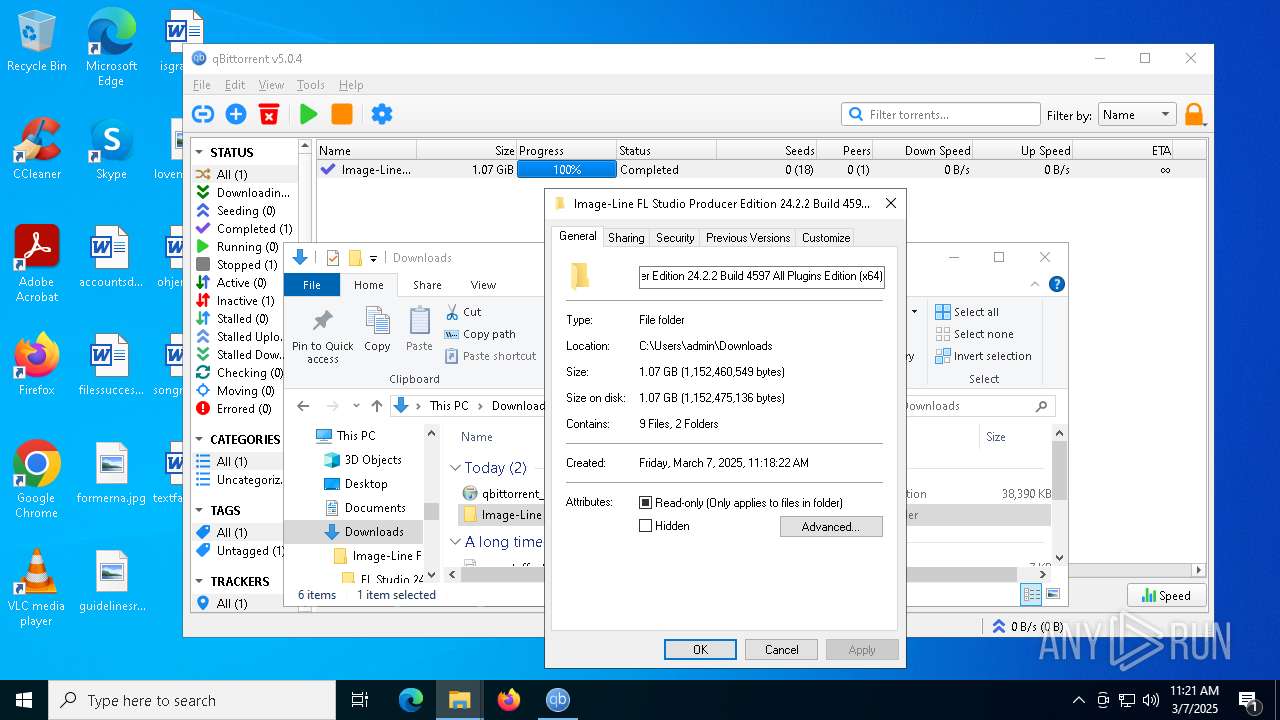Click the green Start torrents play icon

point(309,114)
